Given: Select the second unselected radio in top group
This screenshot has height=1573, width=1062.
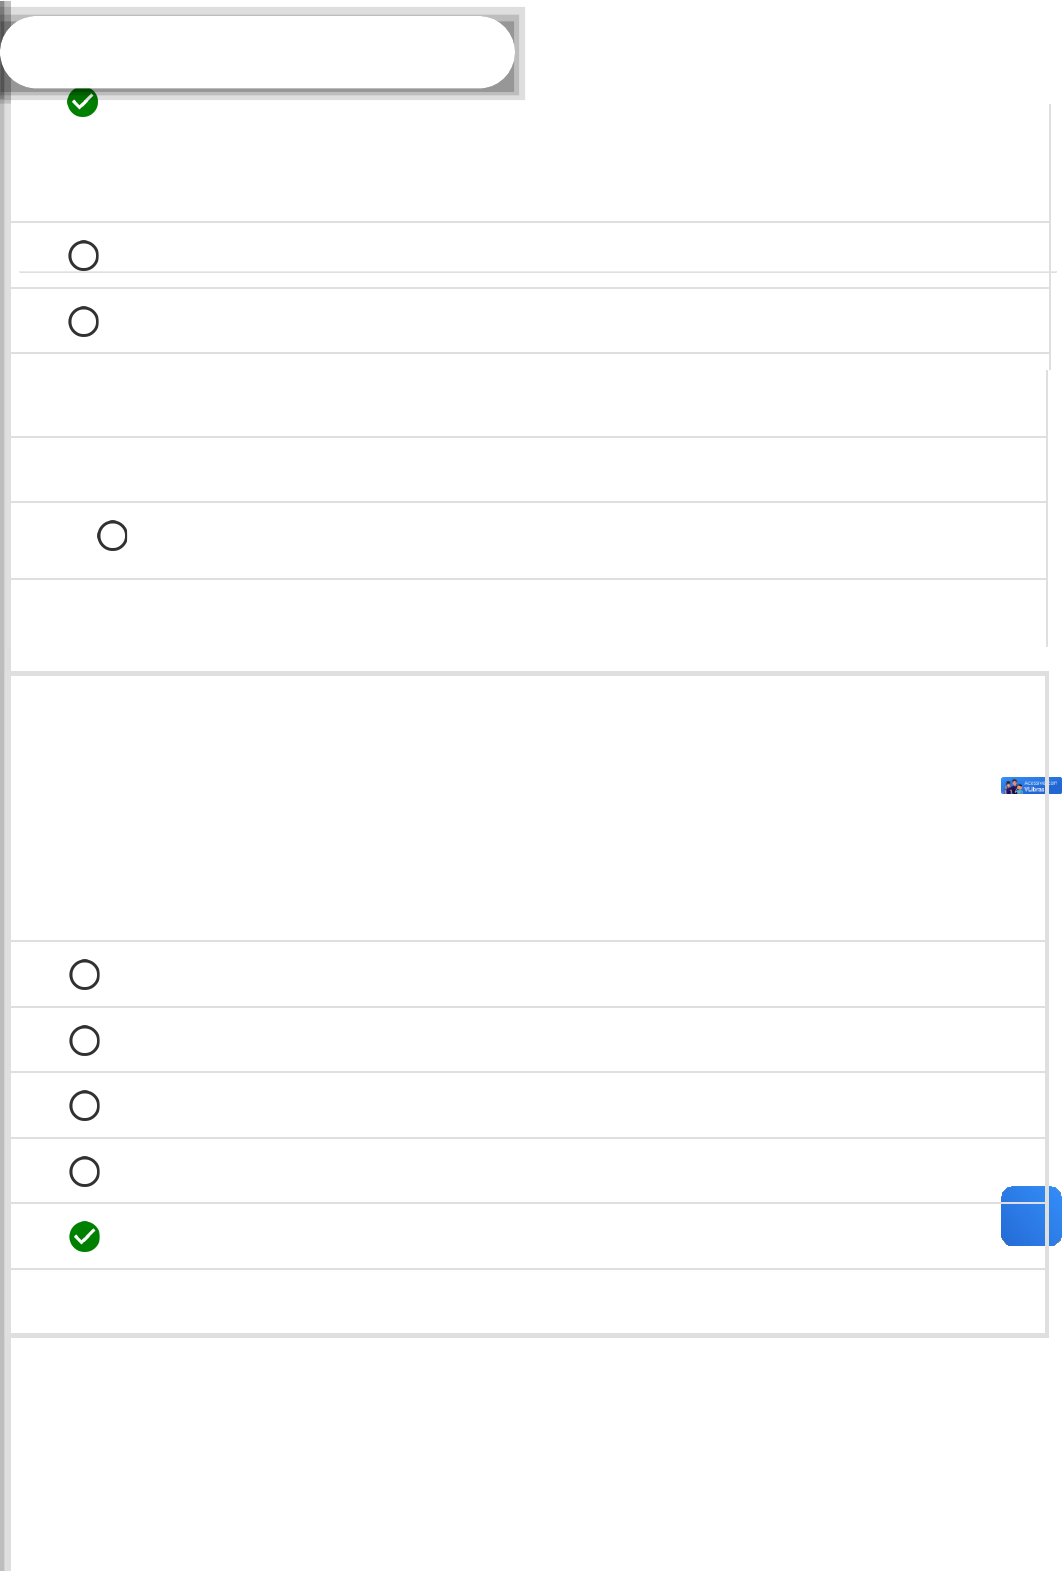Looking at the screenshot, I should pos(84,322).
